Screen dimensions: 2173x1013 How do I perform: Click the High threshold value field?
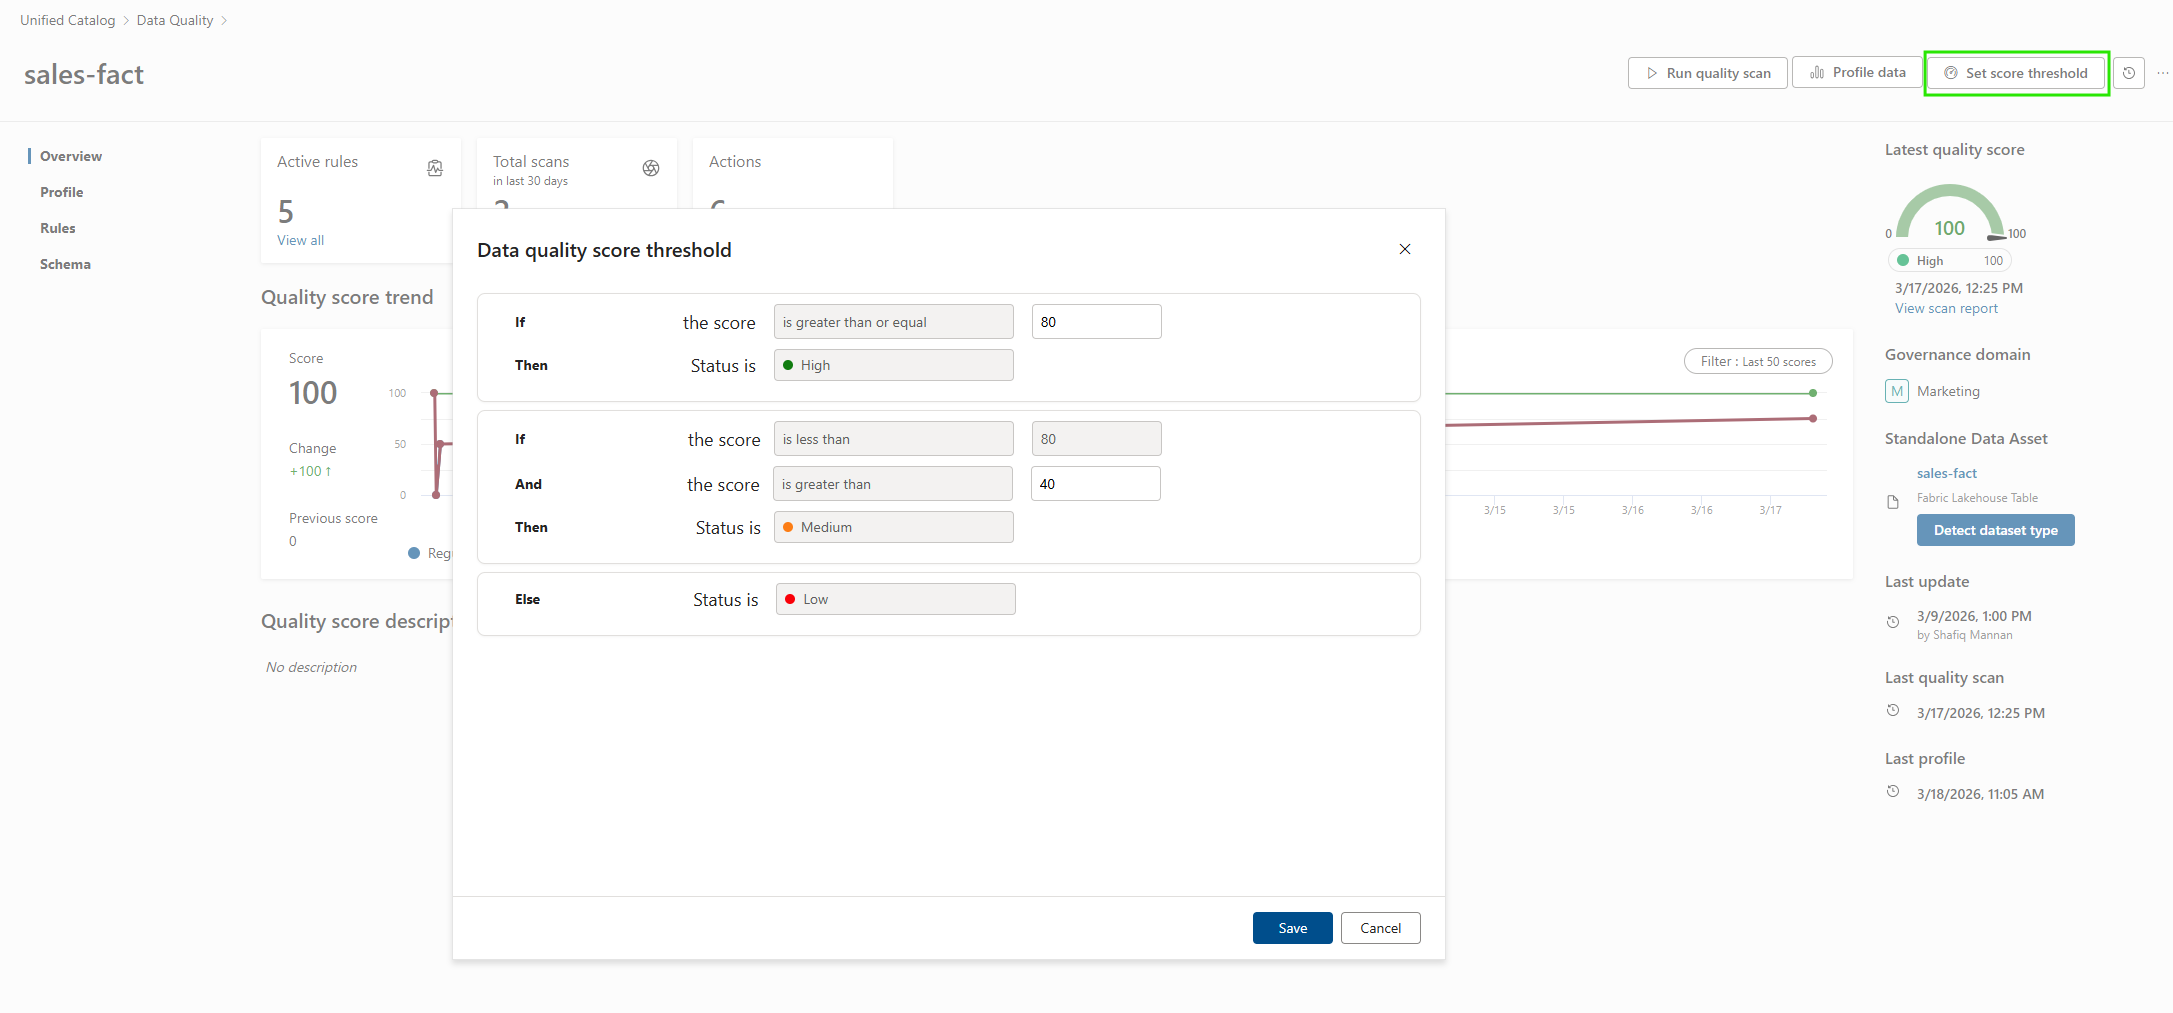(x=1096, y=322)
